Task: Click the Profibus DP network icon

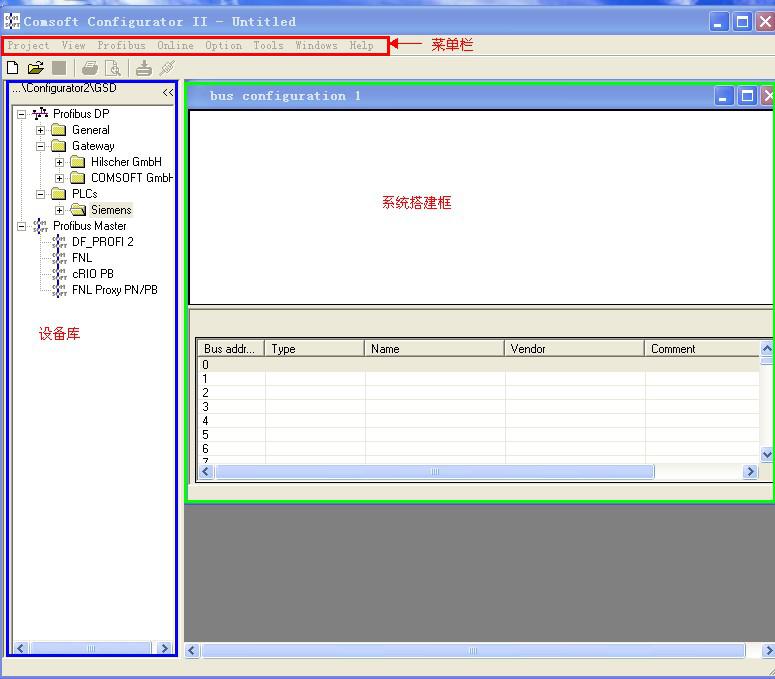Action: pos(40,114)
